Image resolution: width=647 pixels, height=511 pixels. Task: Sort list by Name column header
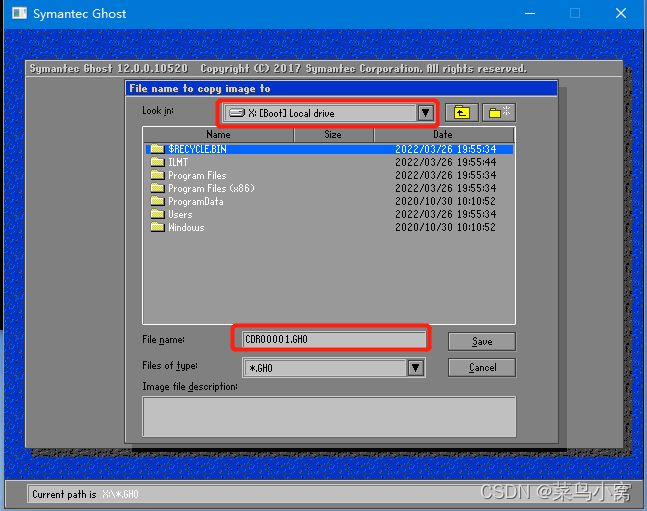click(x=218, y=135)
